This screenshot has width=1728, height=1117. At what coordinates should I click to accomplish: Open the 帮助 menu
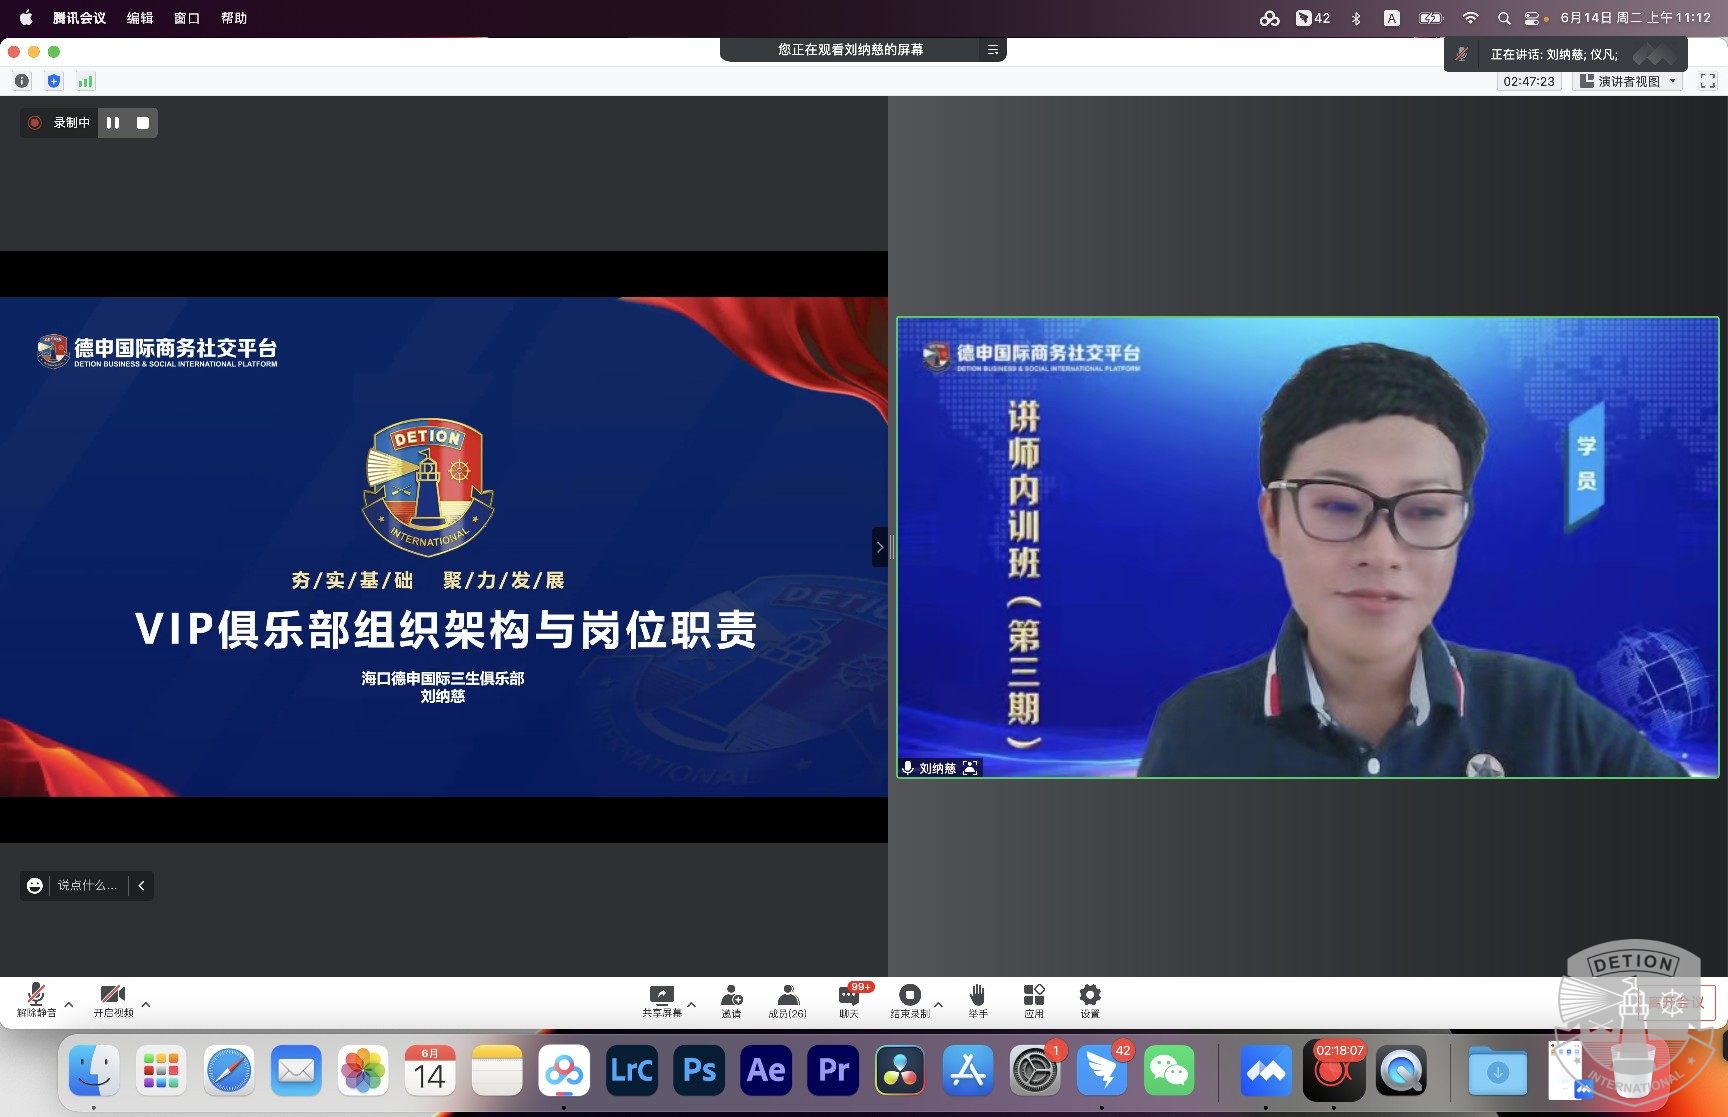pos(234,18)
